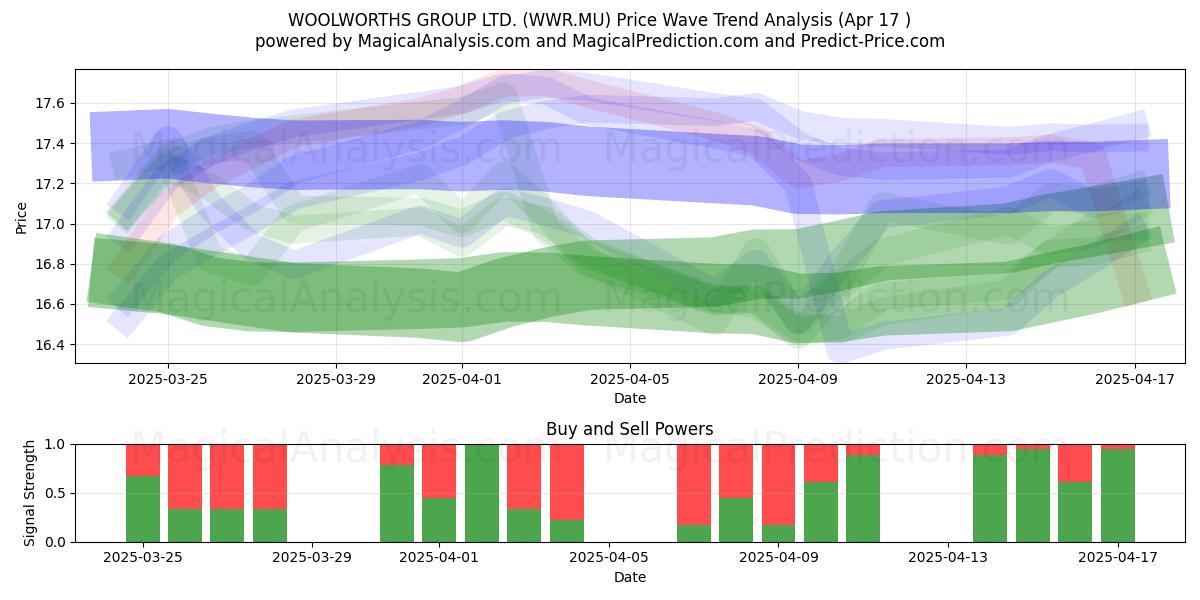Click the 17.0 price tick label
The height and width of the screenshot is (600, 1200).
click(50, 224)
